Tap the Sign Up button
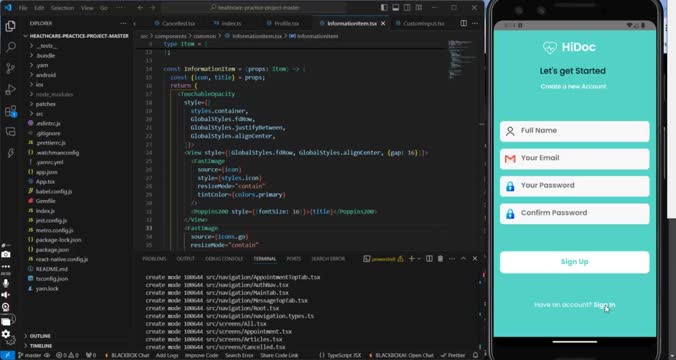 [574, 262]
